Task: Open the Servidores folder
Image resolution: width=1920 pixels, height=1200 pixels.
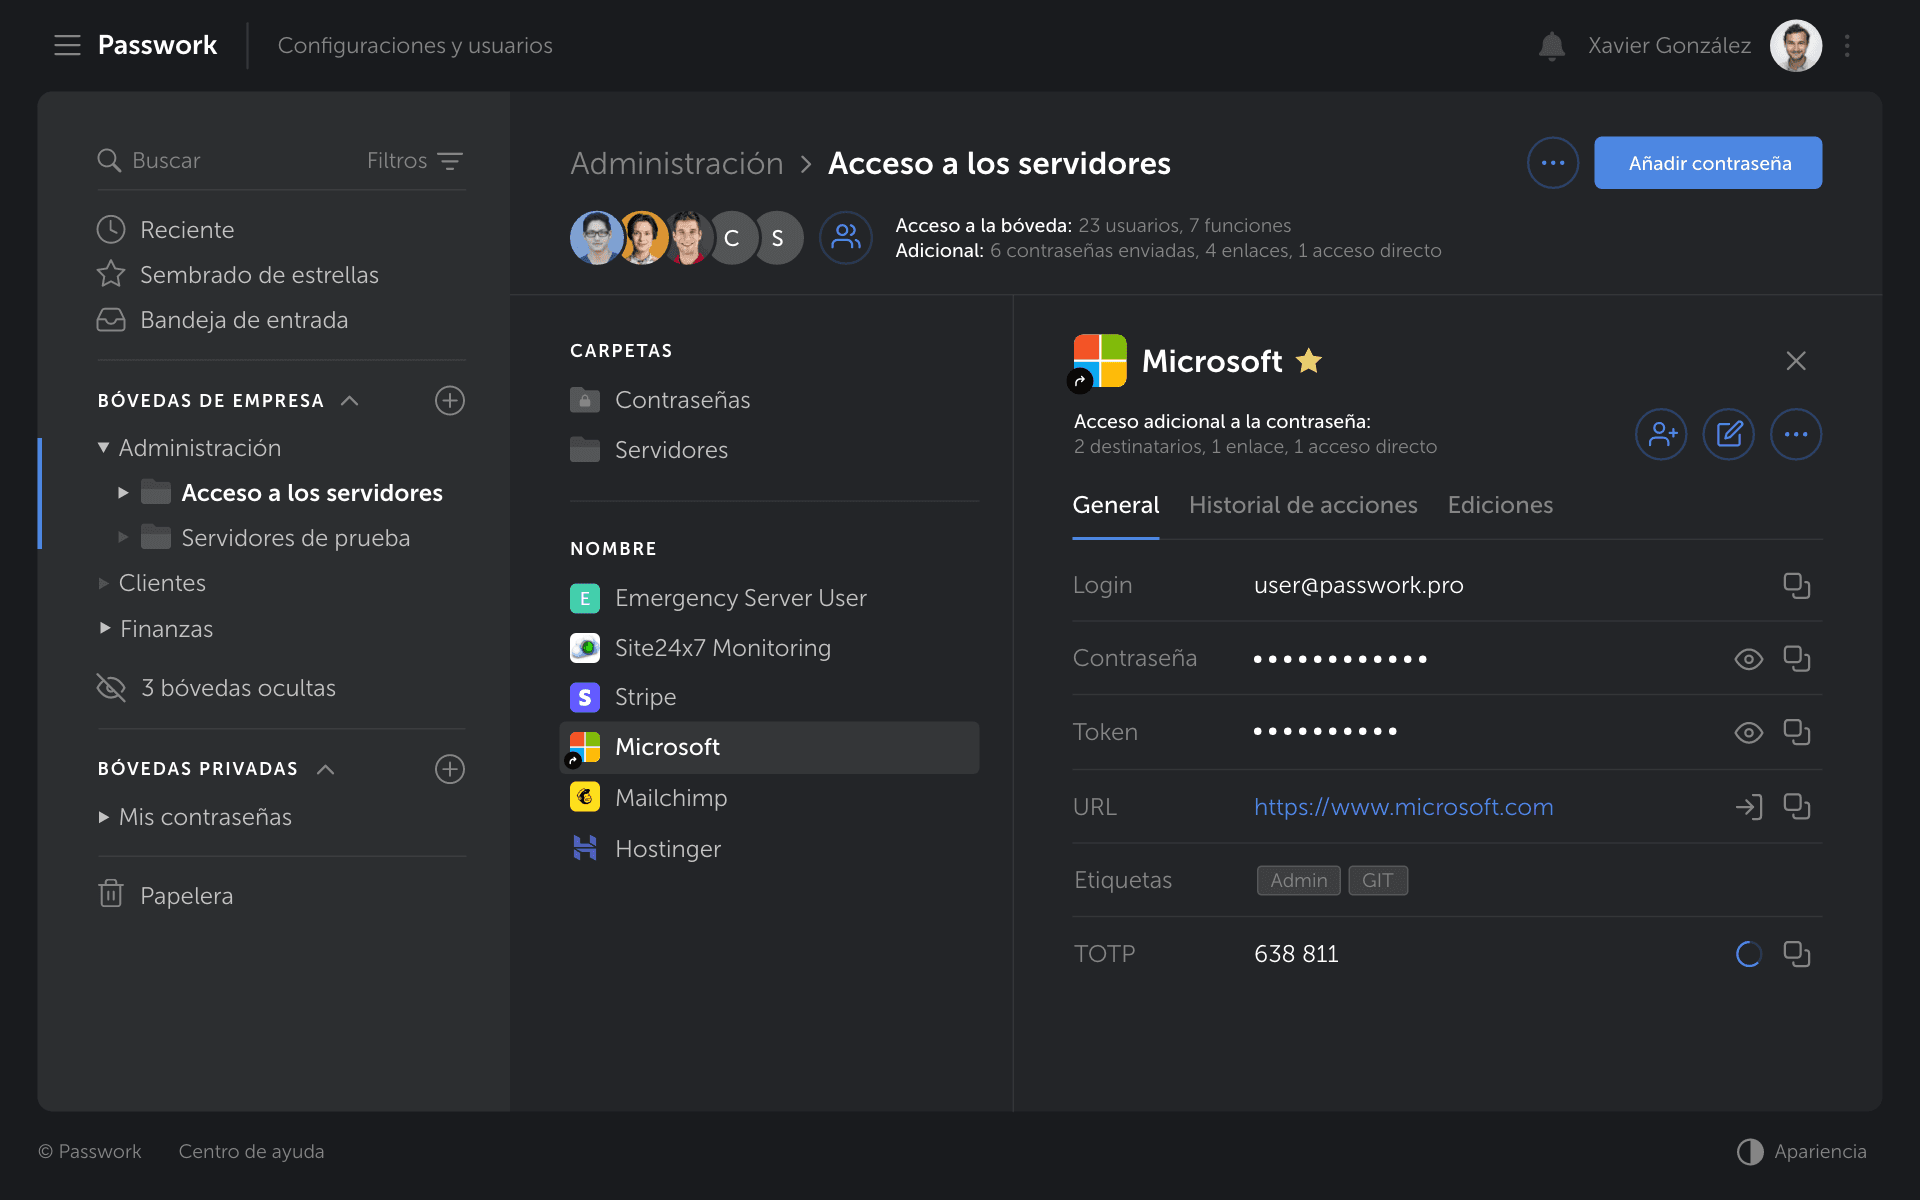Action: (650, 450)
